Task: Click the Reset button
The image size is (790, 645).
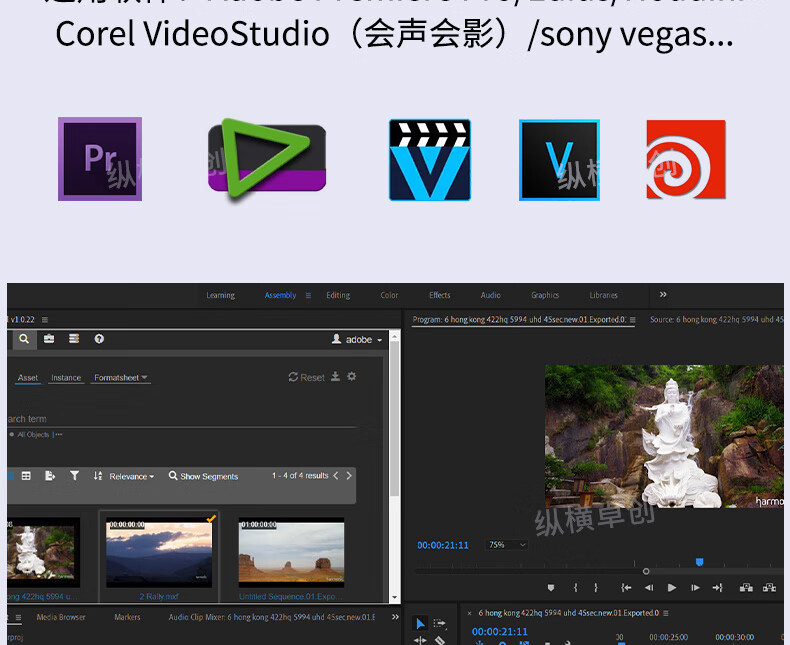Action: 306,377
